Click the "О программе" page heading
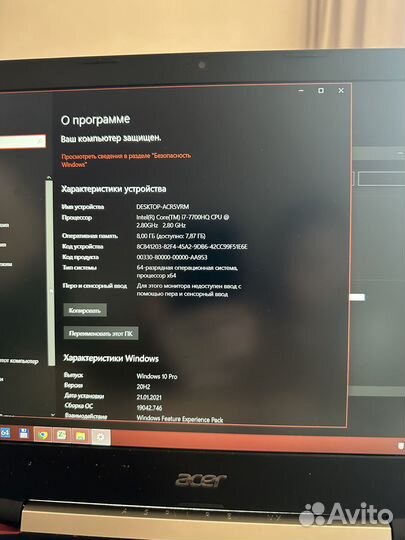Viewport: 405px width, 540px height. [x=95, y=120]
